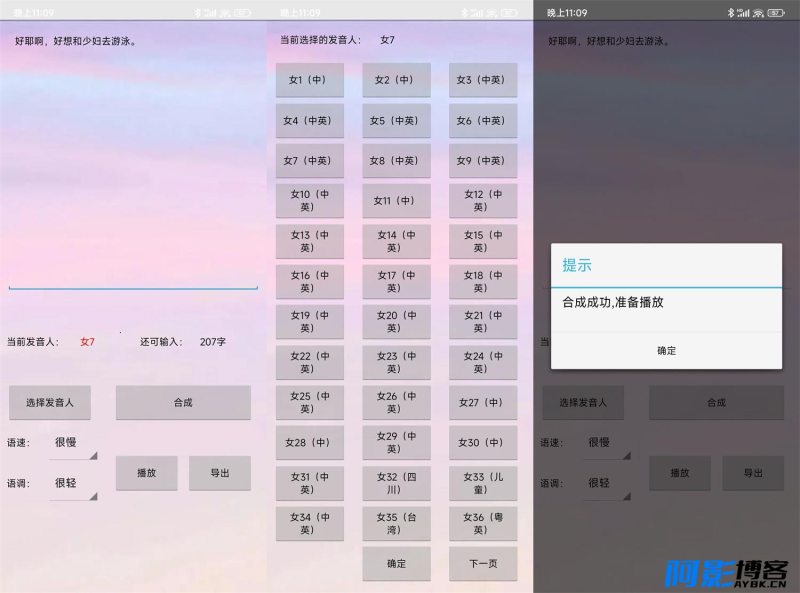Click the 207字 remaining characters counter
Image resolution: width=800 pixels, height=593 pixels.
(x=213, y=342)
